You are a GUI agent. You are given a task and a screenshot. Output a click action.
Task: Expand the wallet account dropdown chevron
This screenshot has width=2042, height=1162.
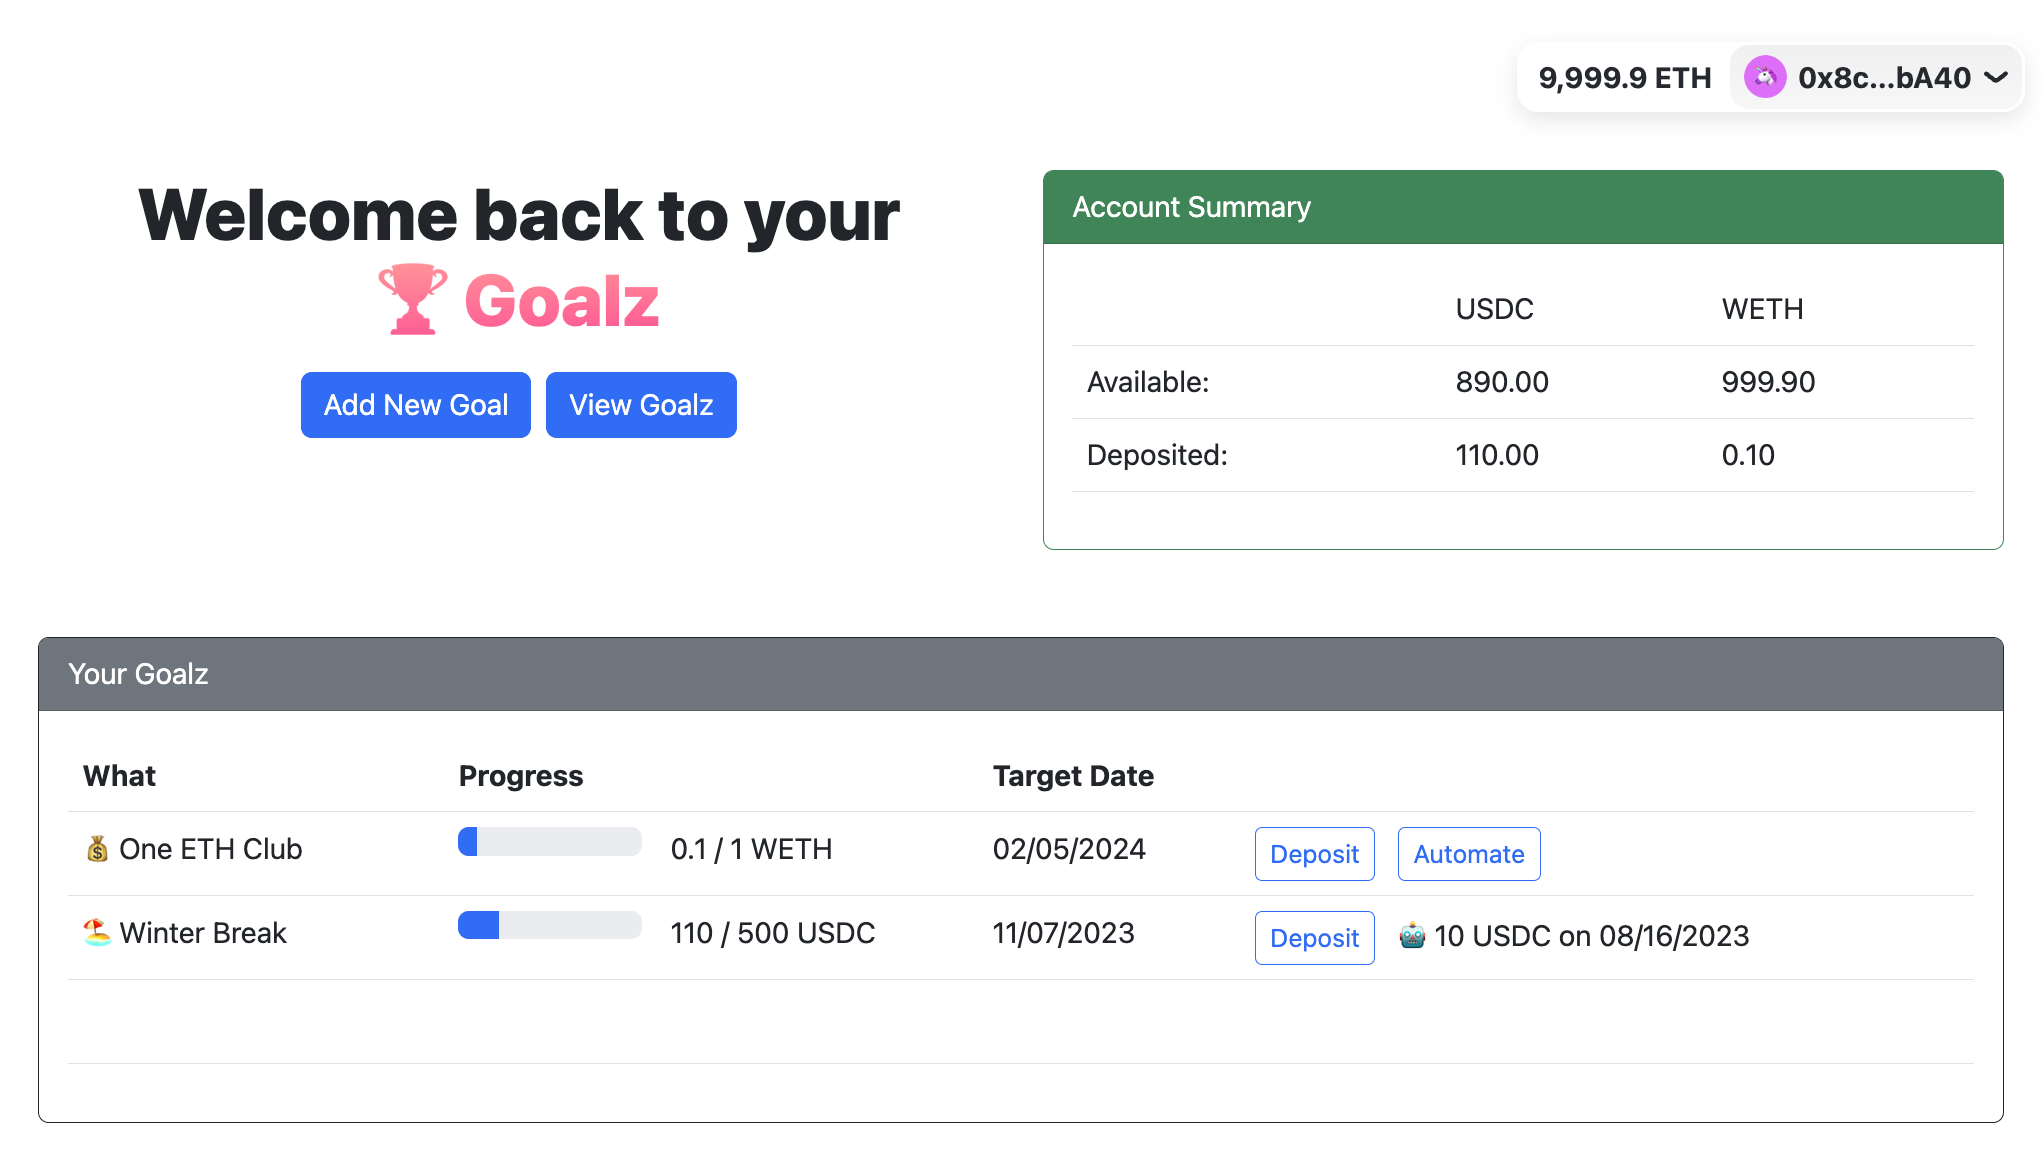tap(1996, 77)
